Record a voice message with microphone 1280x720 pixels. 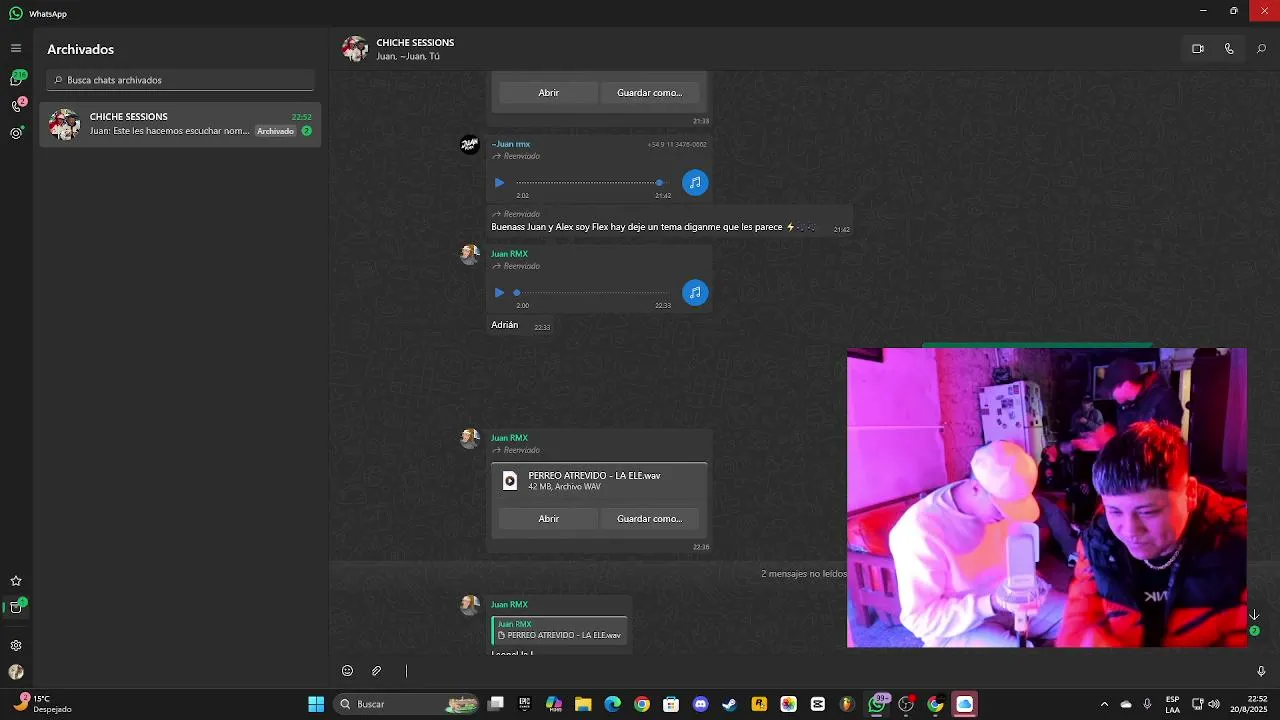(x=1261, y=671)
